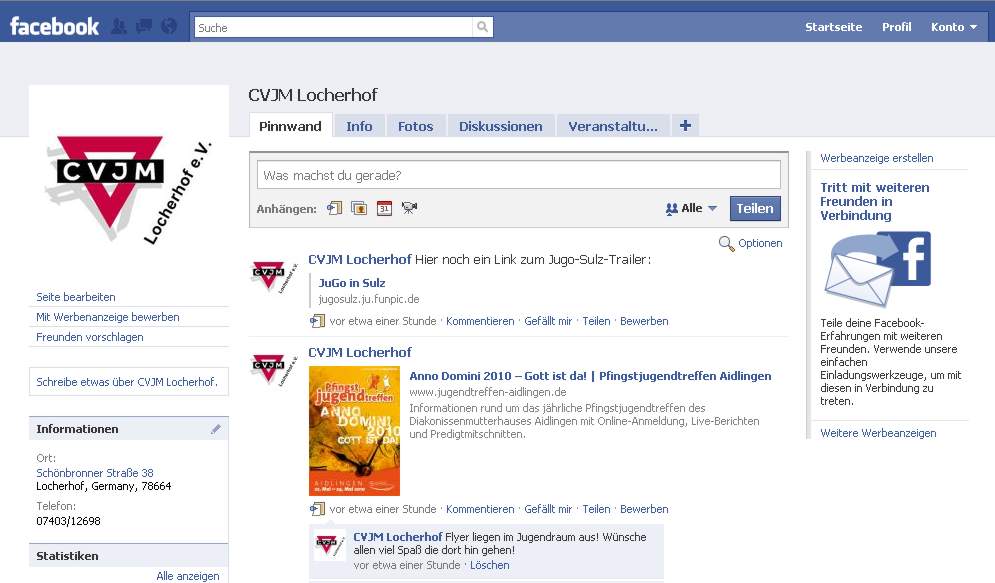This screenshot has height=583, width=995.
Task: Open the Alle audience dropdown
Action: pos(691,208)
